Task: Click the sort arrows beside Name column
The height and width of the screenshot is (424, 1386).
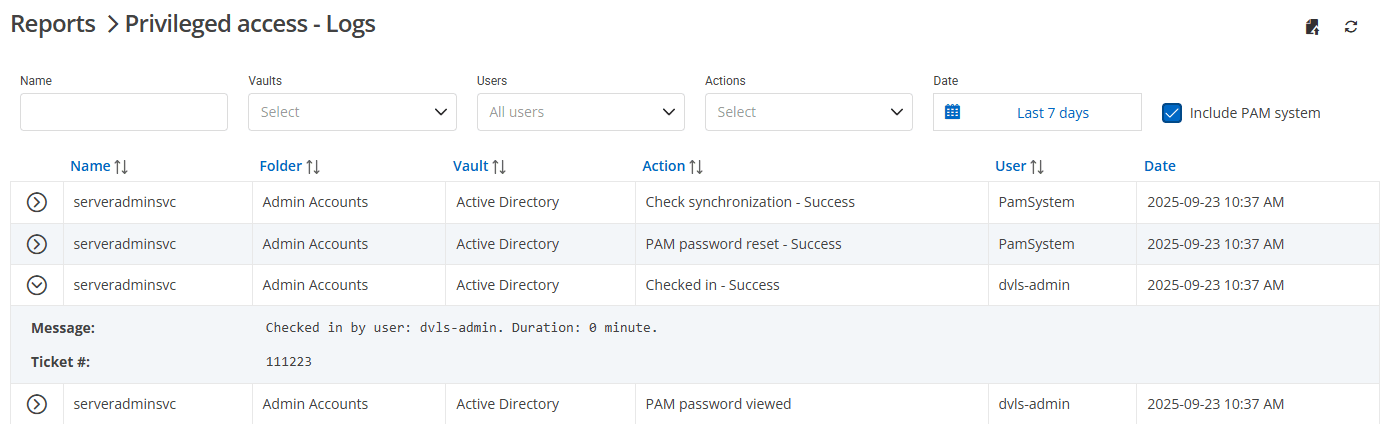Action: pos(121,166)
